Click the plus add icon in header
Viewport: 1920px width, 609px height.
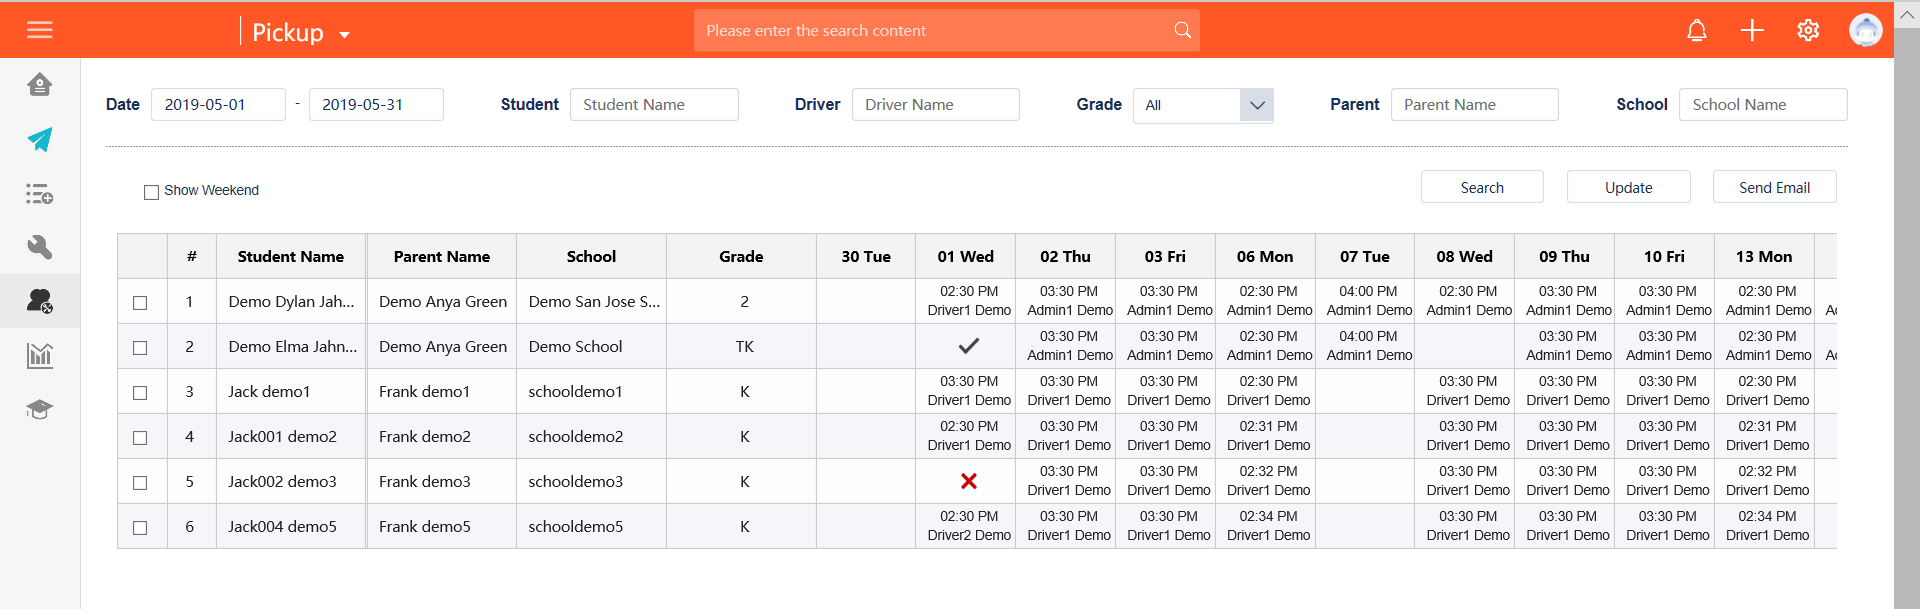(x=1752, y=30)
